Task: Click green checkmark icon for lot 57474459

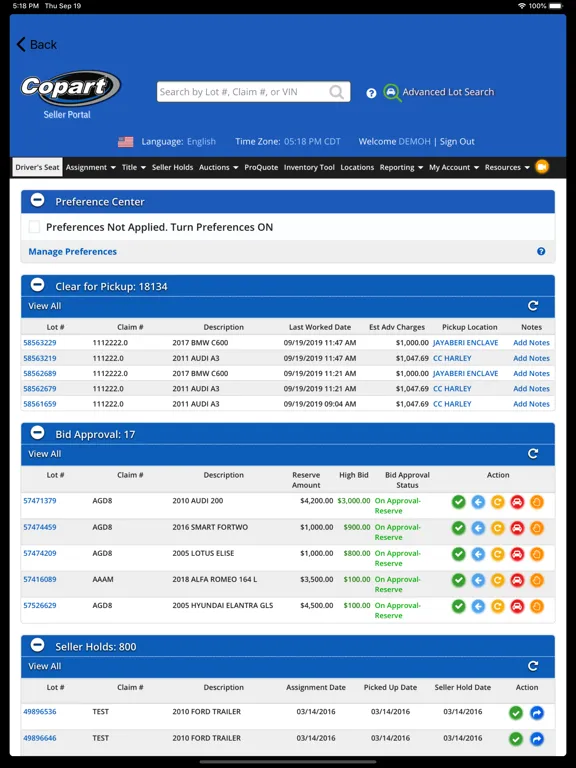Action: coord(458,528)
